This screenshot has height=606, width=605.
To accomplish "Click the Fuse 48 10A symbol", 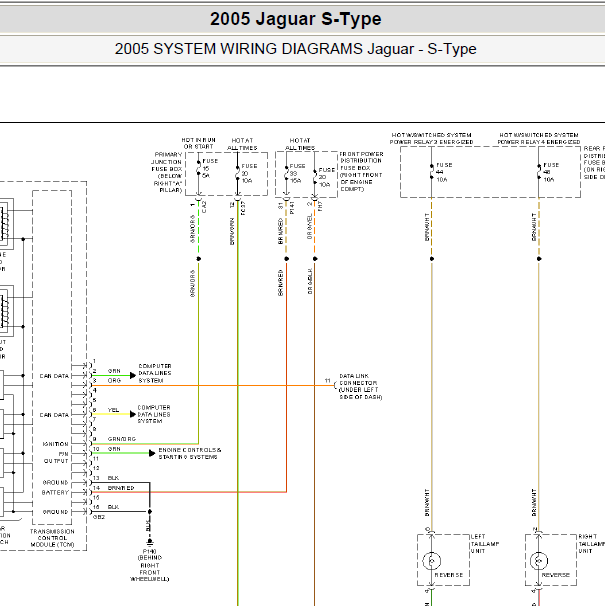I will pyautogui.click(x=539, y=172).
